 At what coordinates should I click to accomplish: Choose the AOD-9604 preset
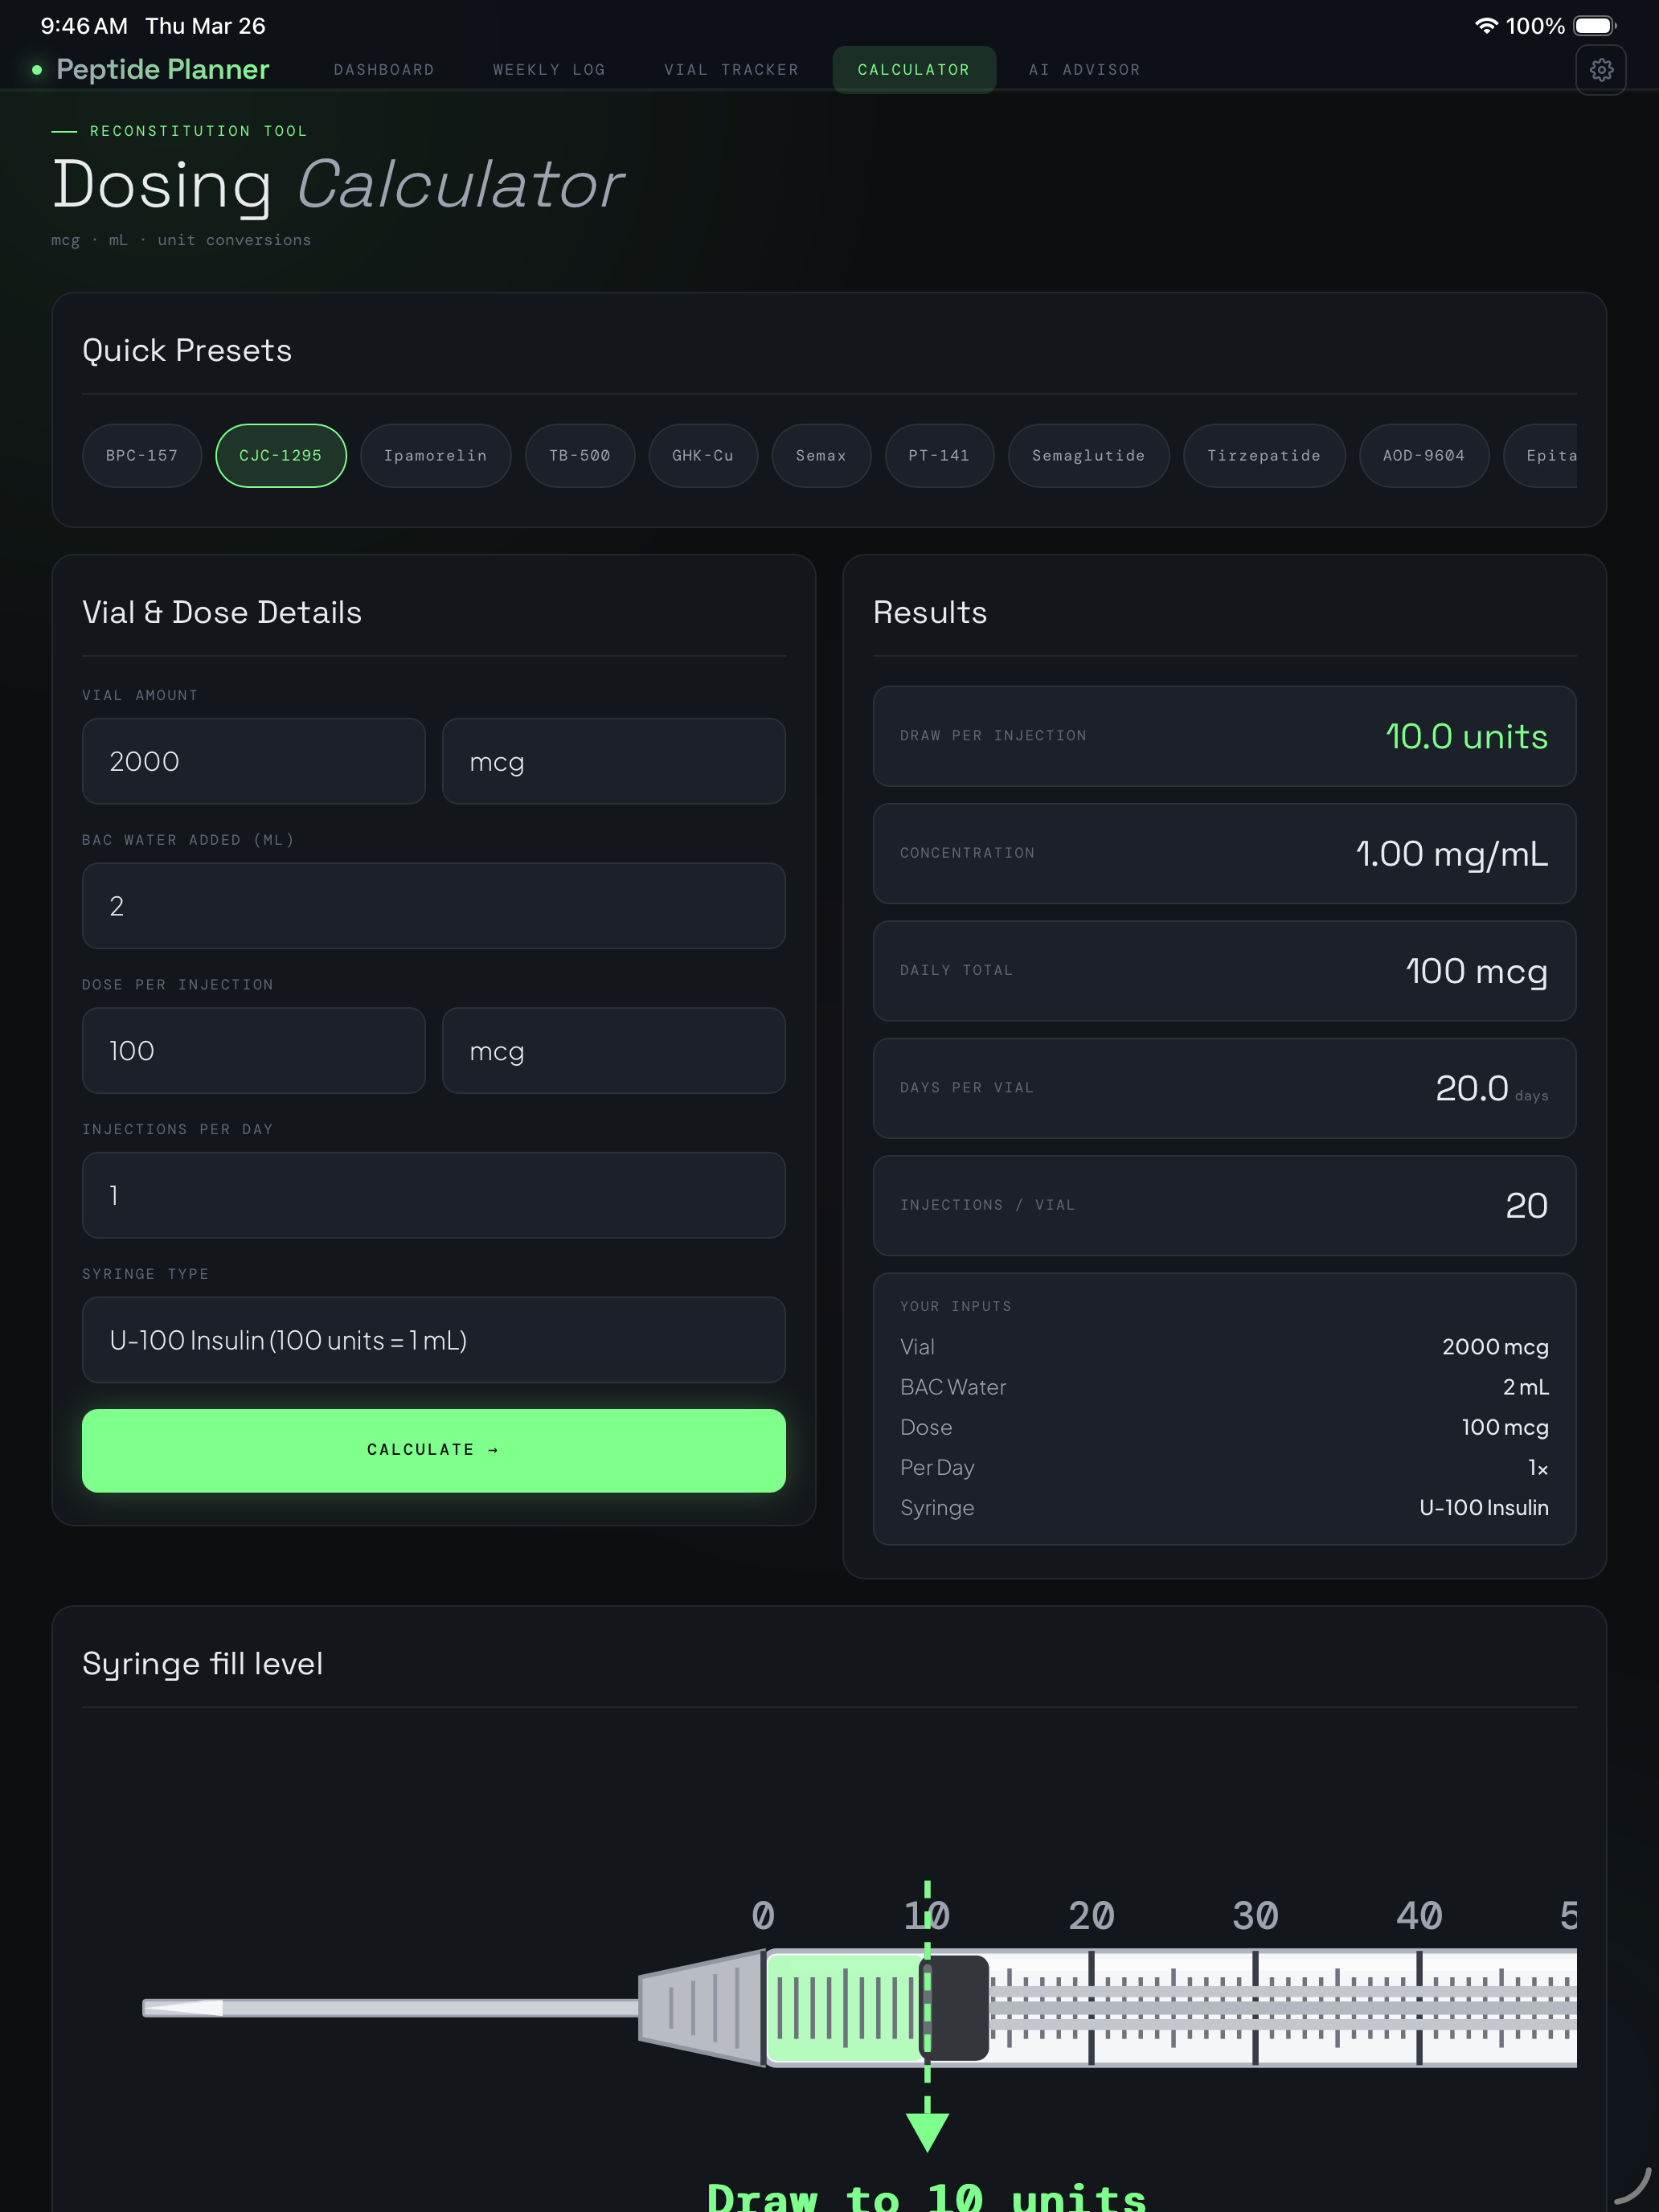pos(1424,456)
